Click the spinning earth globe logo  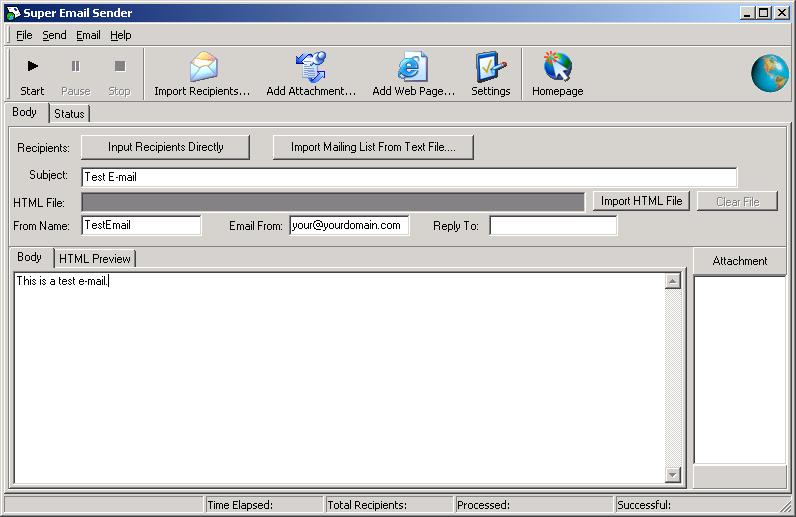click(770, 73)
